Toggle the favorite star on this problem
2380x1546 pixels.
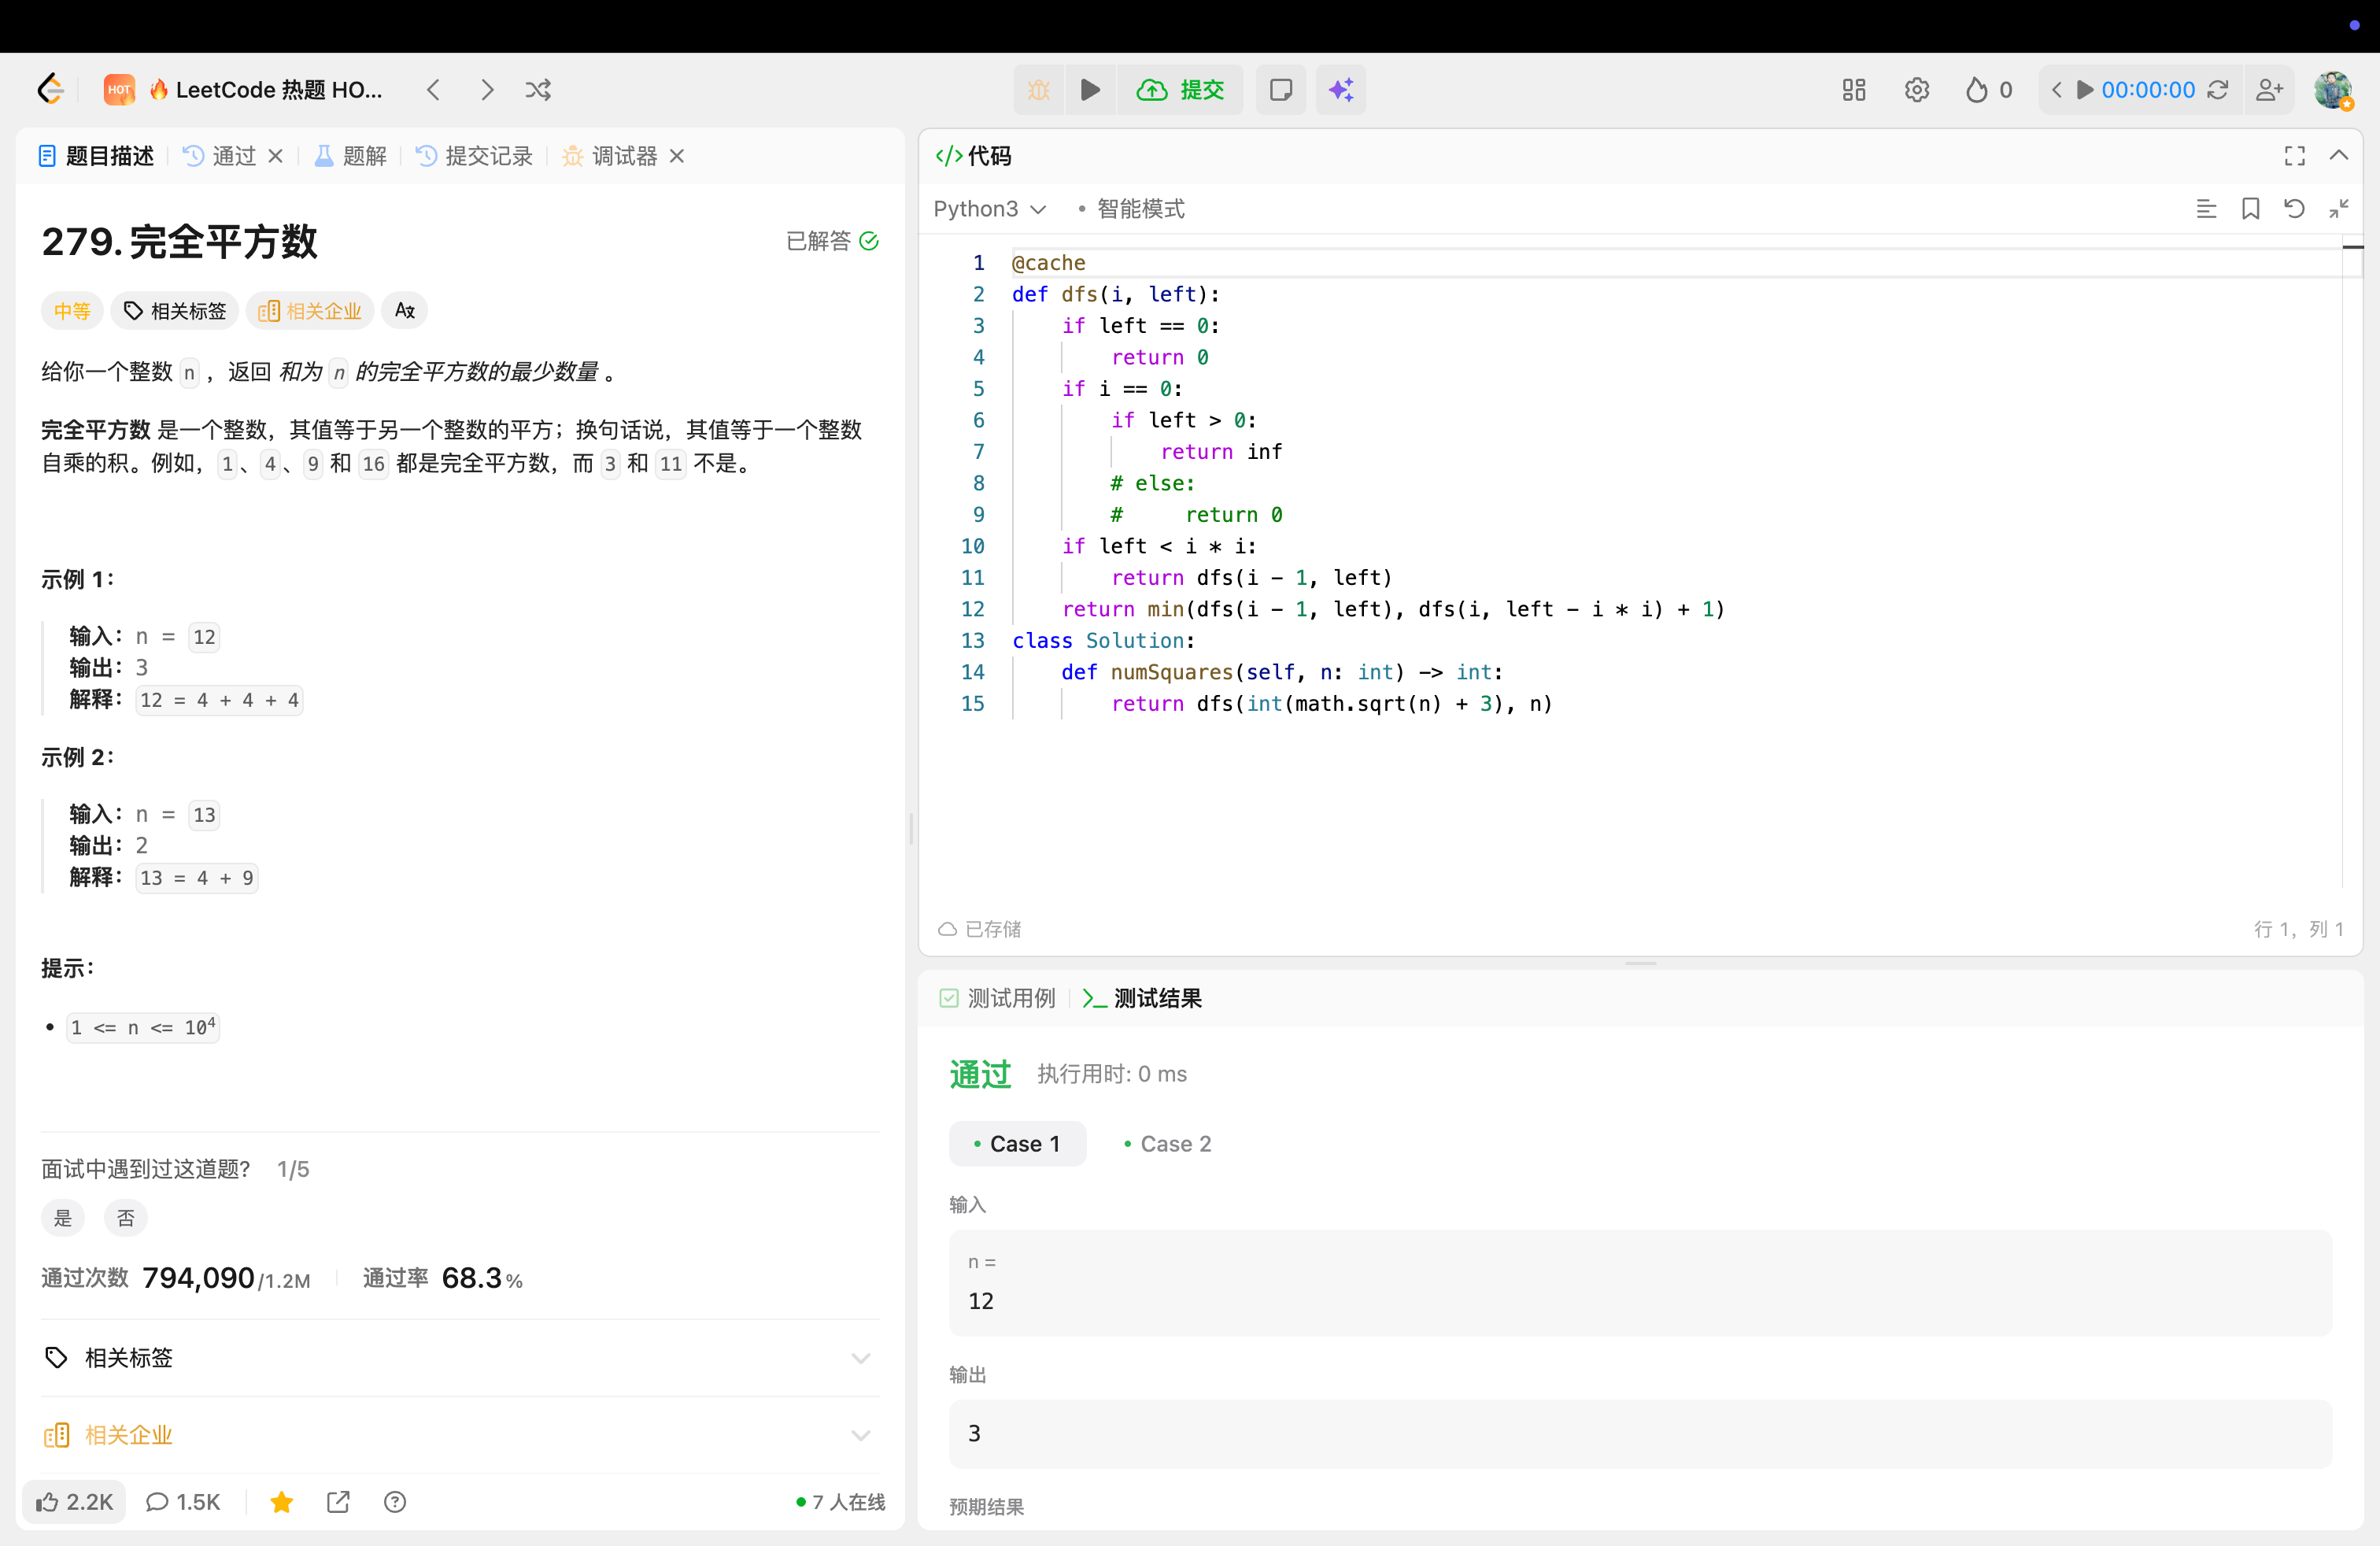281,1501
